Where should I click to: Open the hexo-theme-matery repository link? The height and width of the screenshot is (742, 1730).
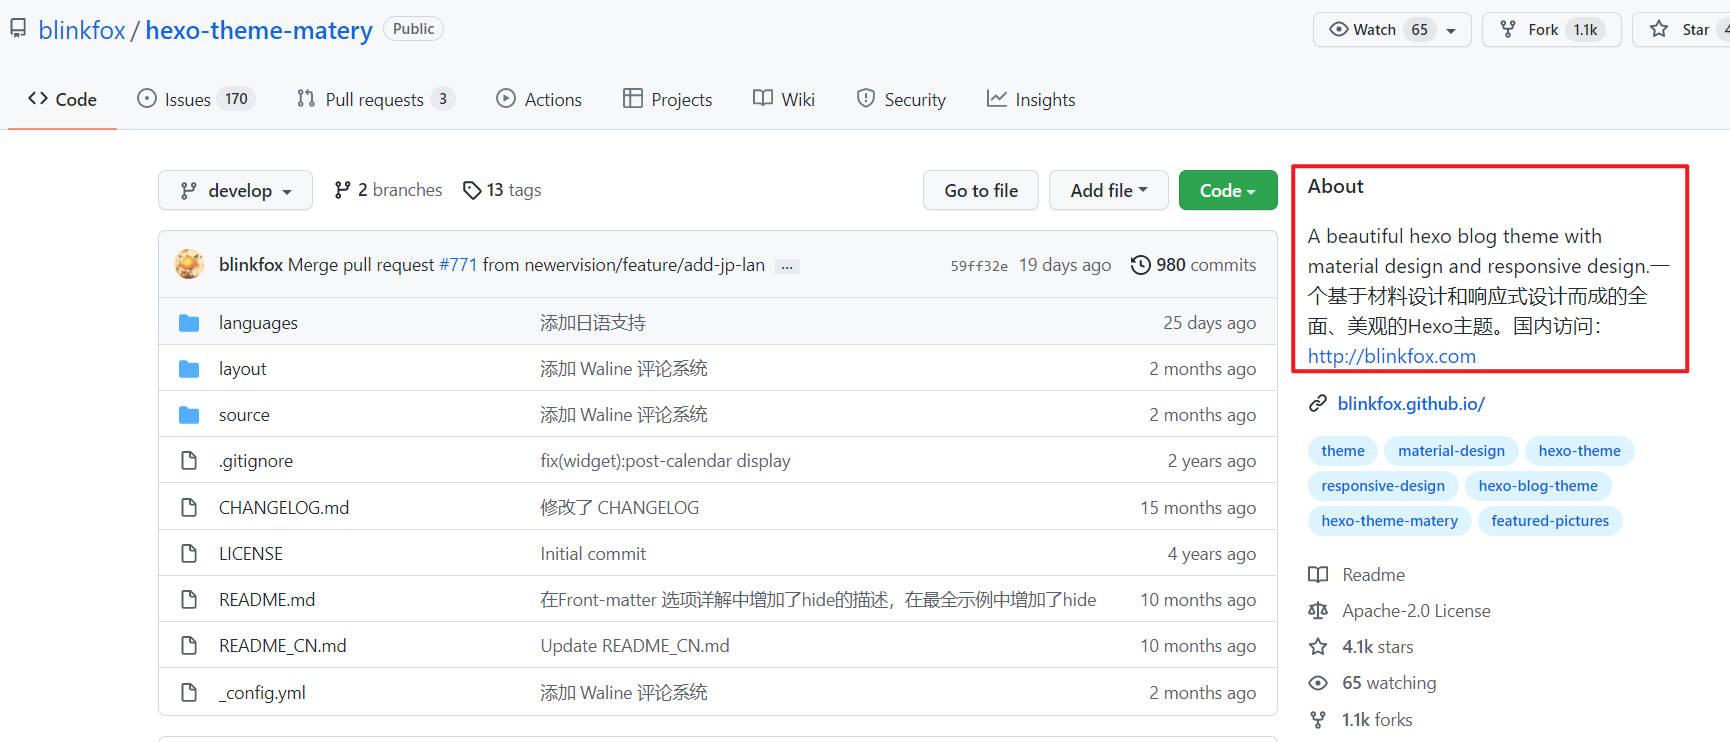(x=259, y=30)
